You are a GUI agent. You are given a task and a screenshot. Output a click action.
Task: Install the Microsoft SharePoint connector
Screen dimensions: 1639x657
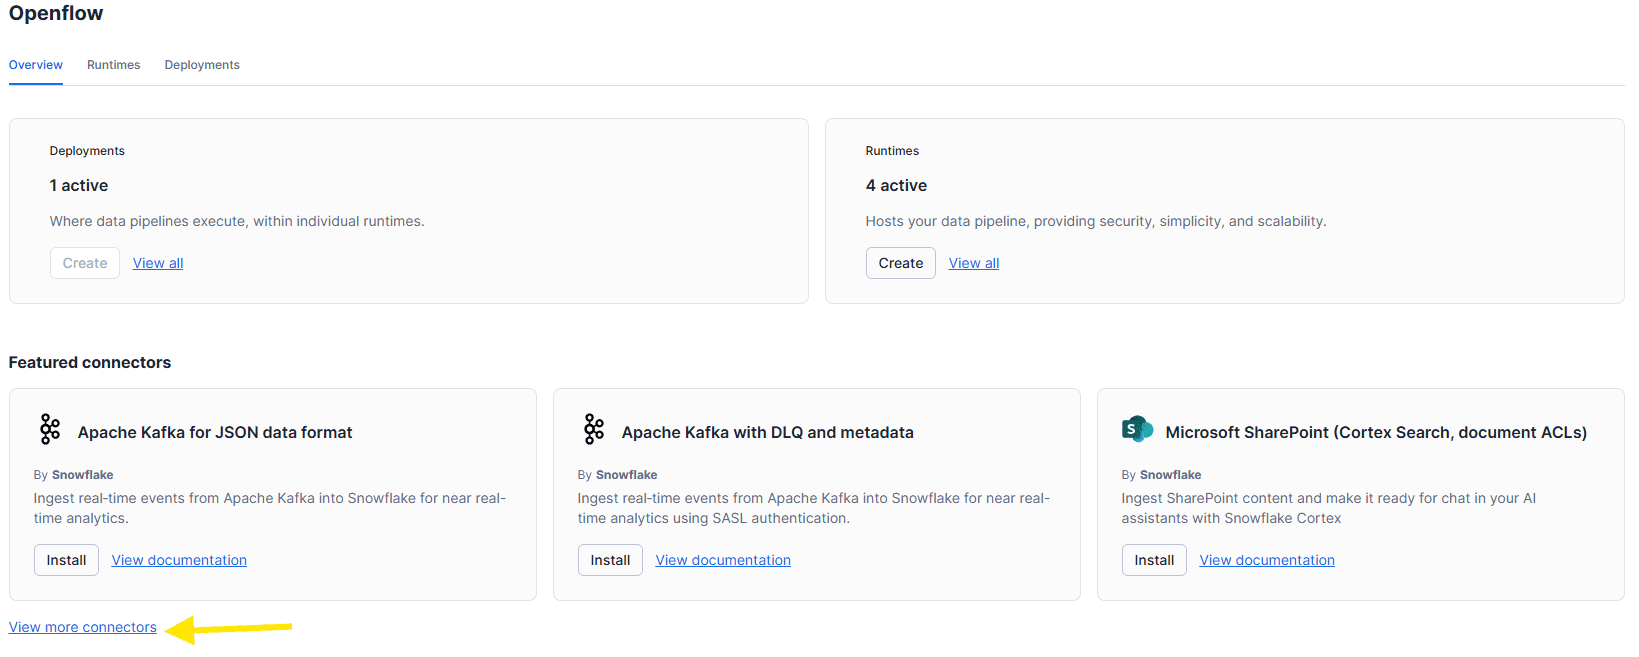(1154, 560)
